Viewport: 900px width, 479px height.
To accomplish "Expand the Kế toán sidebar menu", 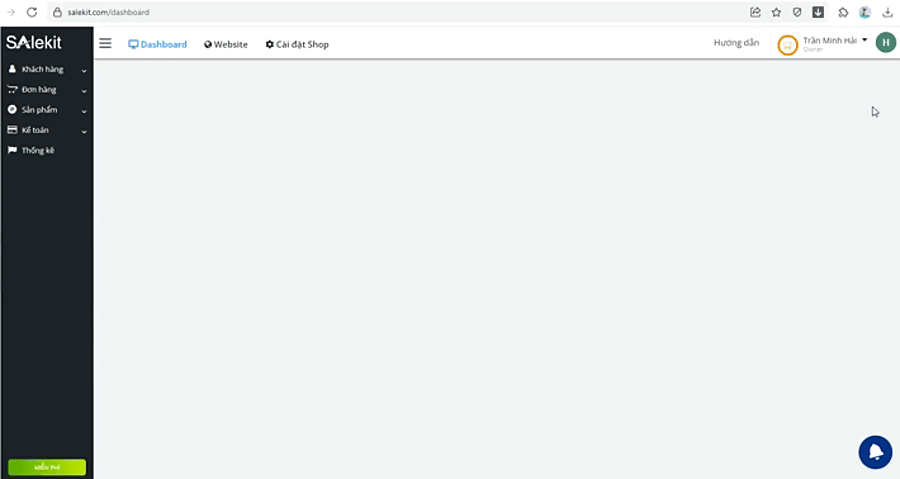I will (x=47, y=130).
